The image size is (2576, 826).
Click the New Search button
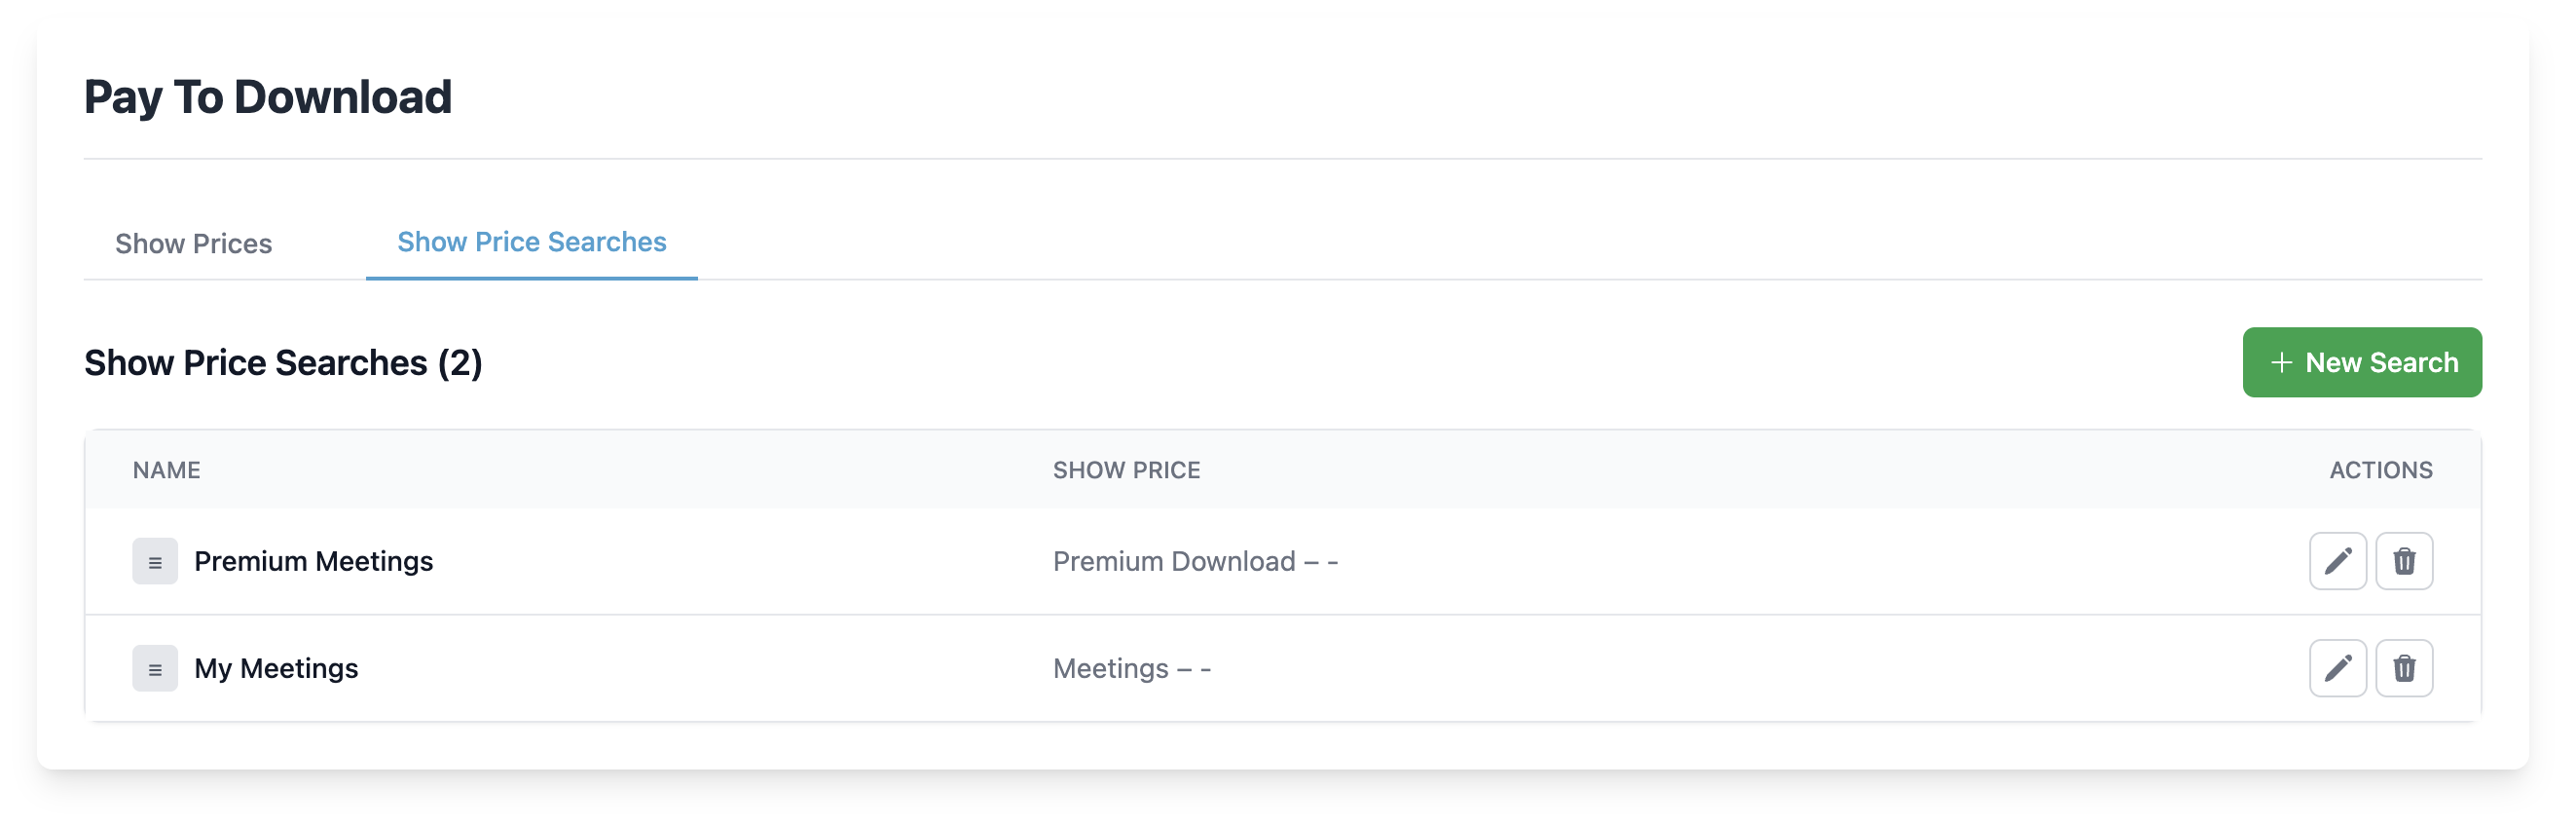click(2362, 362)
